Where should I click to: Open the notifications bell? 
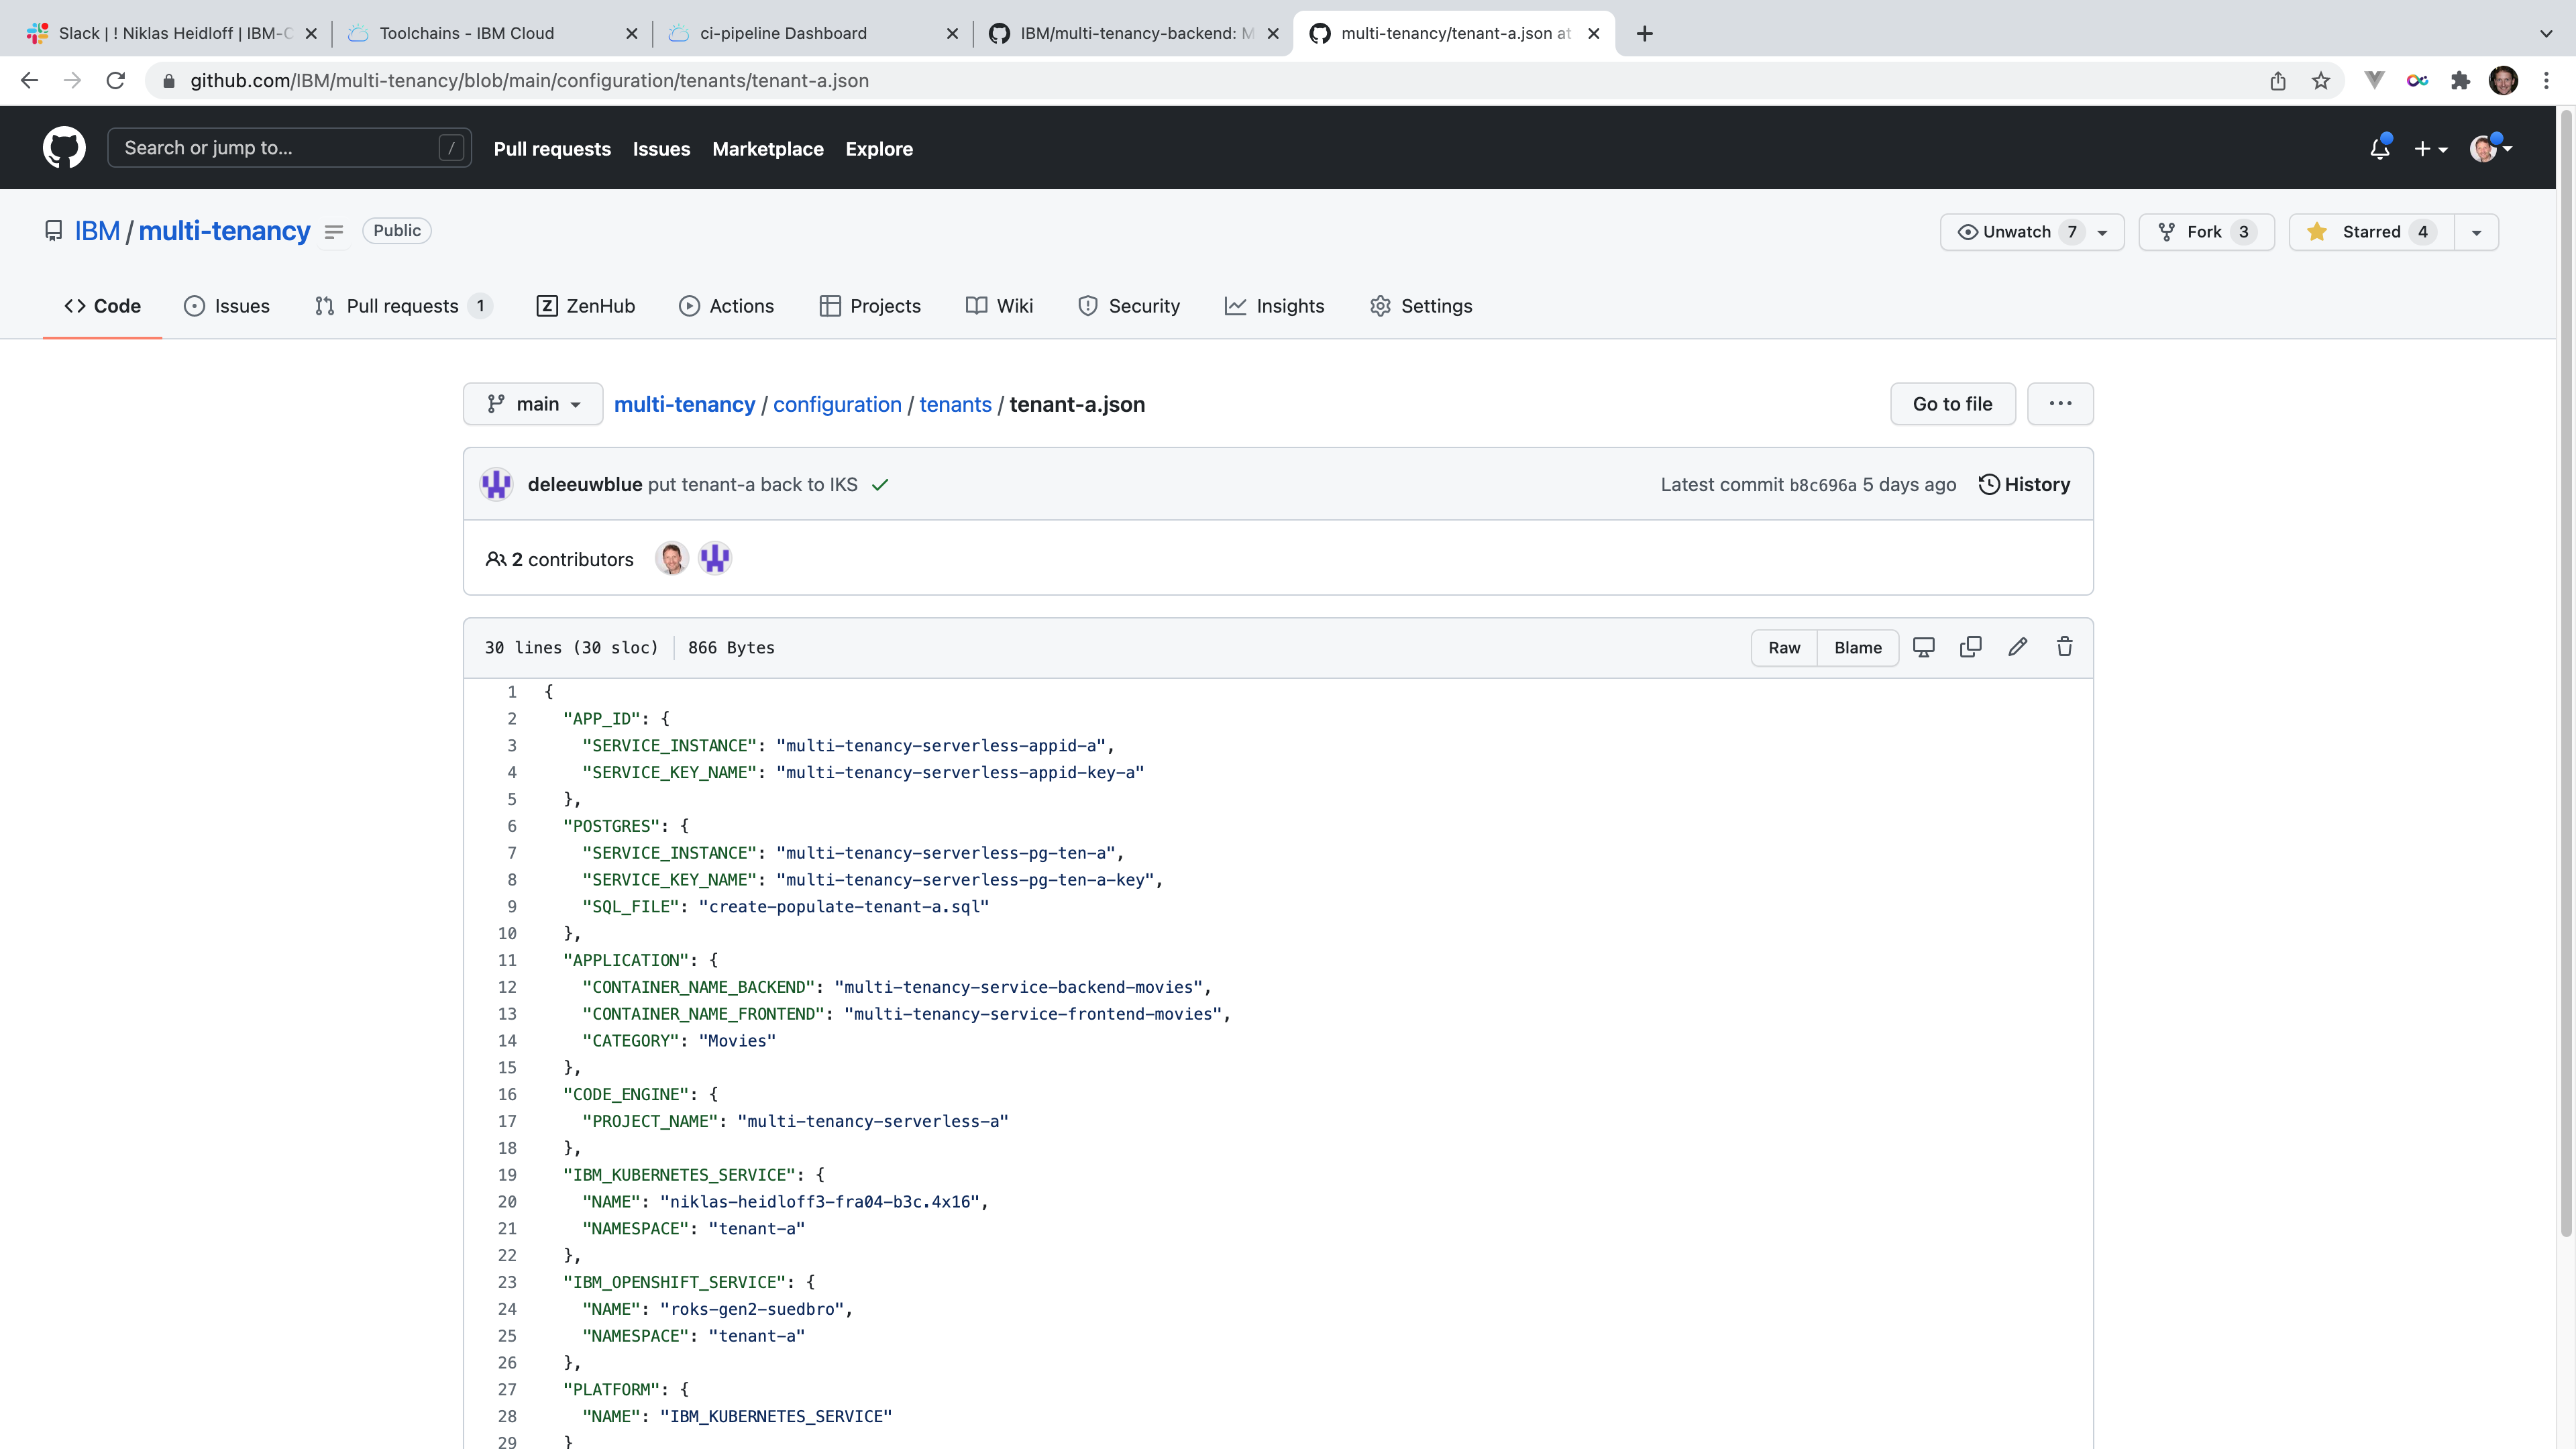(x=2379, y=149)
